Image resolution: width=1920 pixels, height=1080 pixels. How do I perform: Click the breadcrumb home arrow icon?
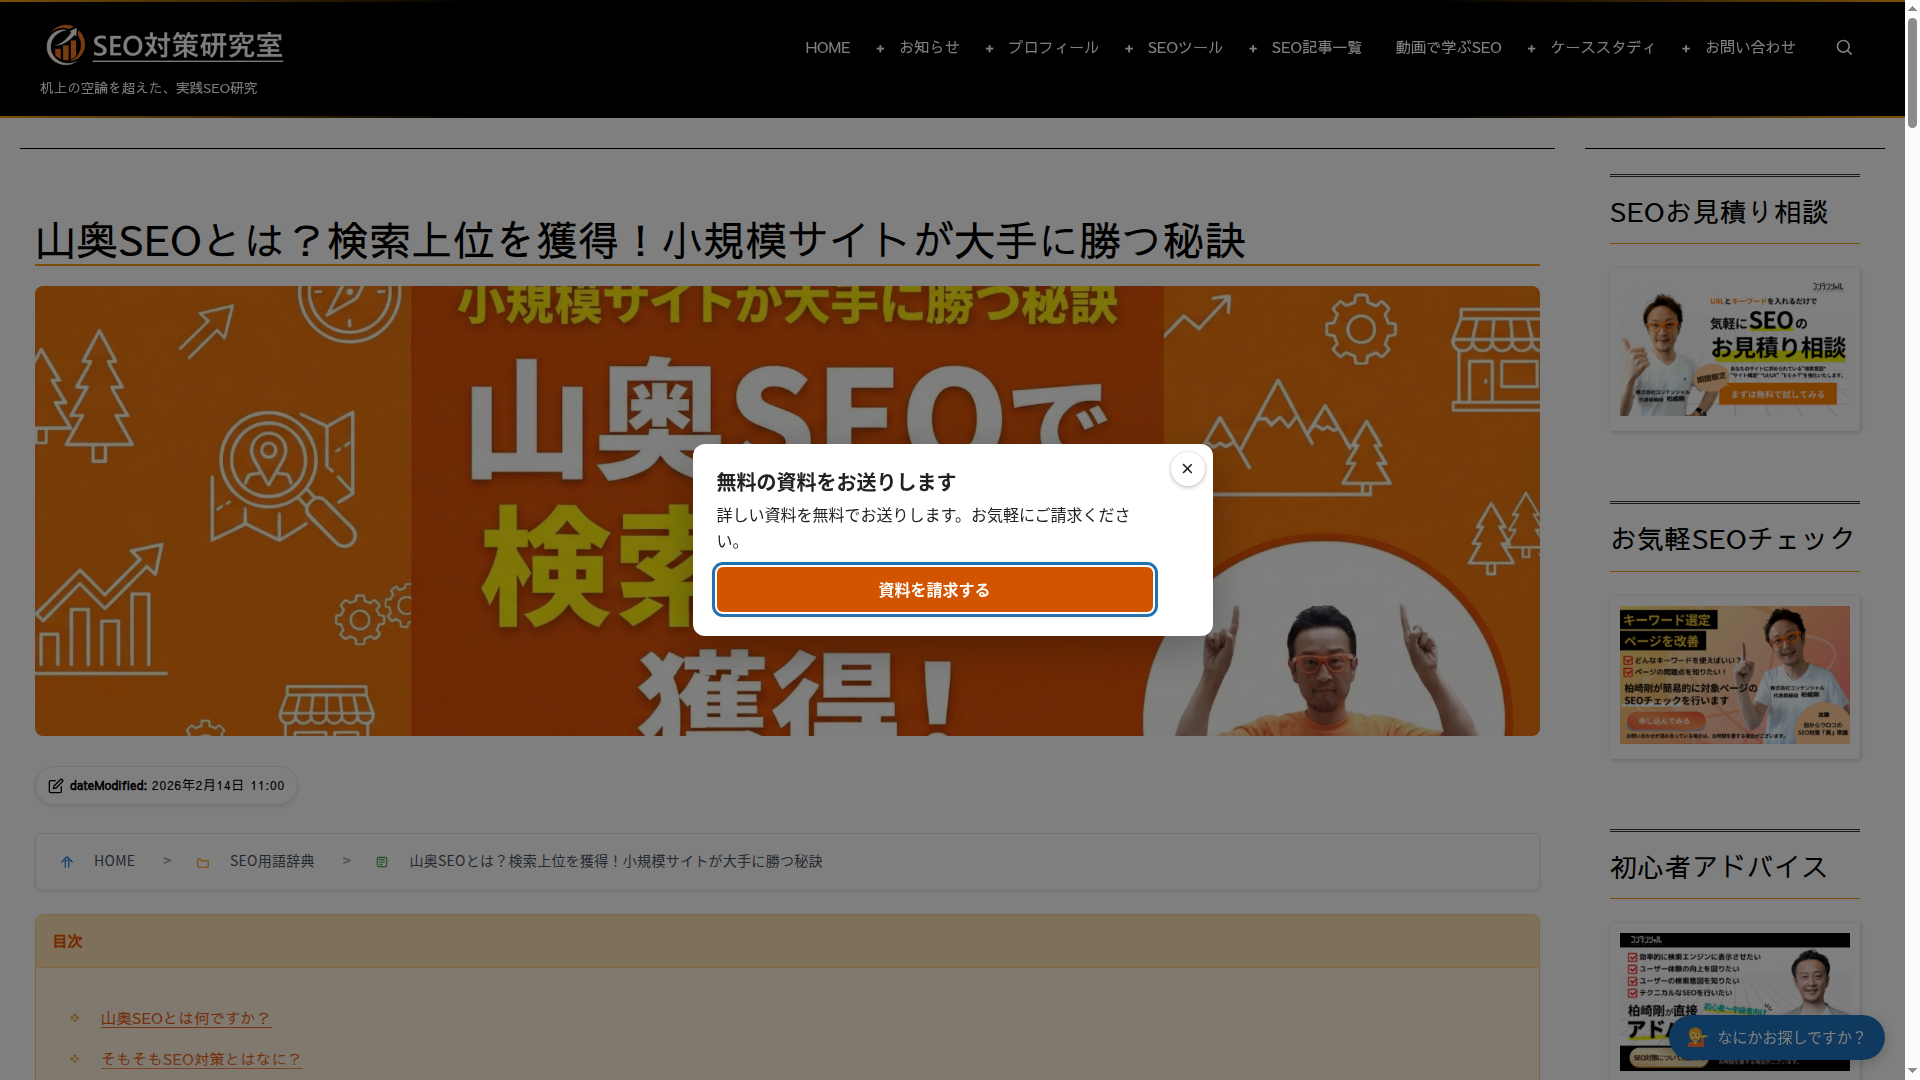67,862
